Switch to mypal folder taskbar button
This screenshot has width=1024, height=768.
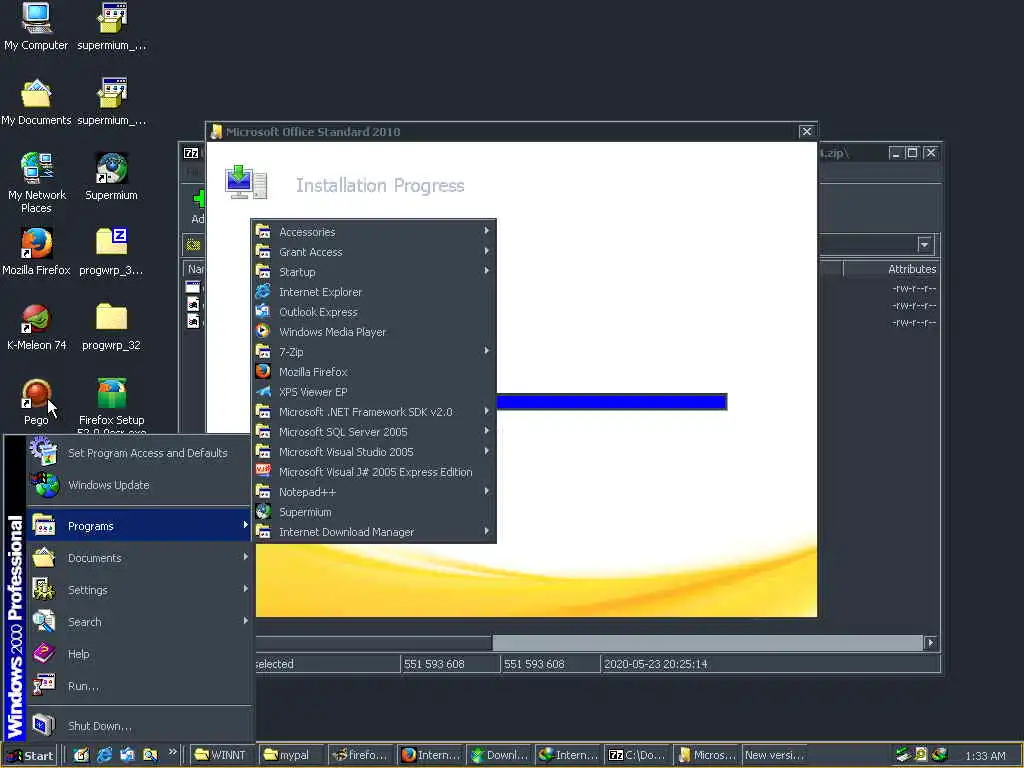tap(291, 755)
